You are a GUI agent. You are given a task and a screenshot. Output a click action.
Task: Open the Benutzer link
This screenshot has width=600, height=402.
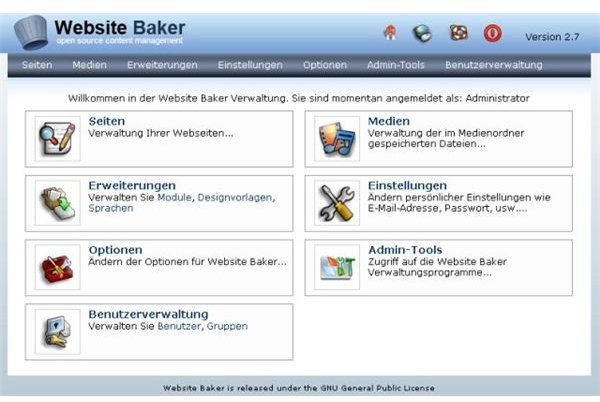(179, 326)
